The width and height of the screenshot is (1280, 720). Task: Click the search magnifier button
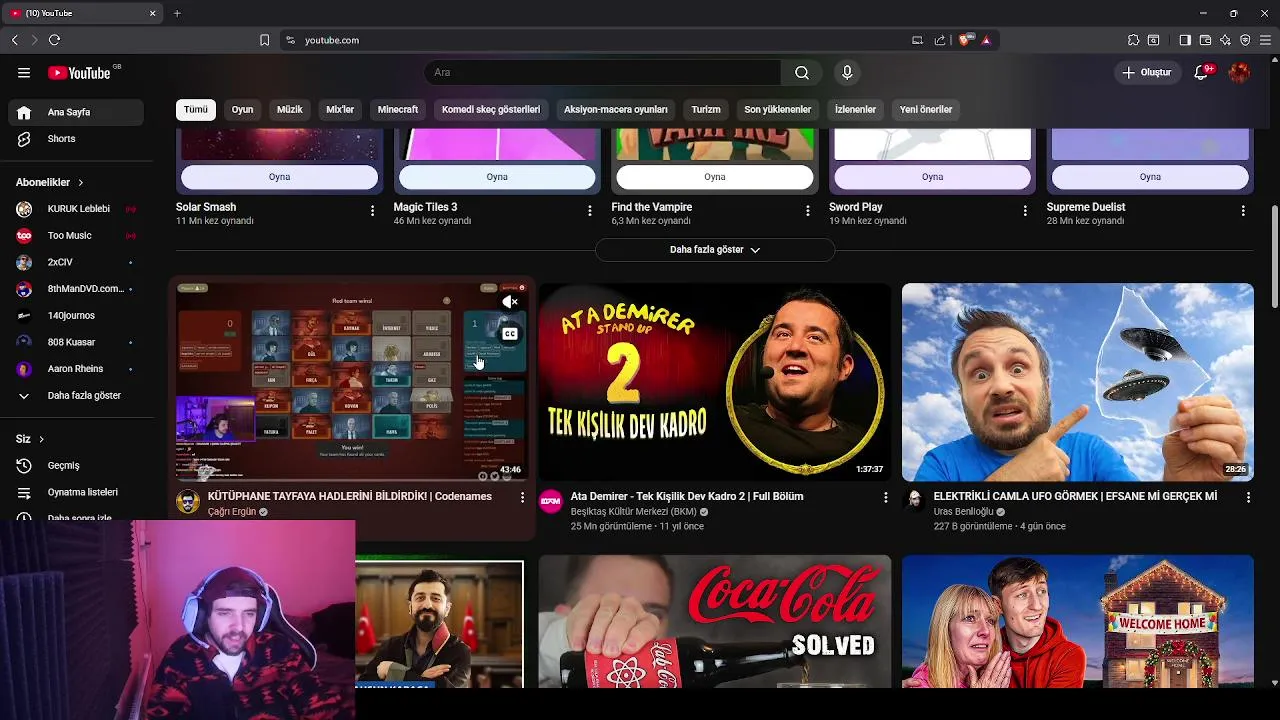[x=802, y=73]
